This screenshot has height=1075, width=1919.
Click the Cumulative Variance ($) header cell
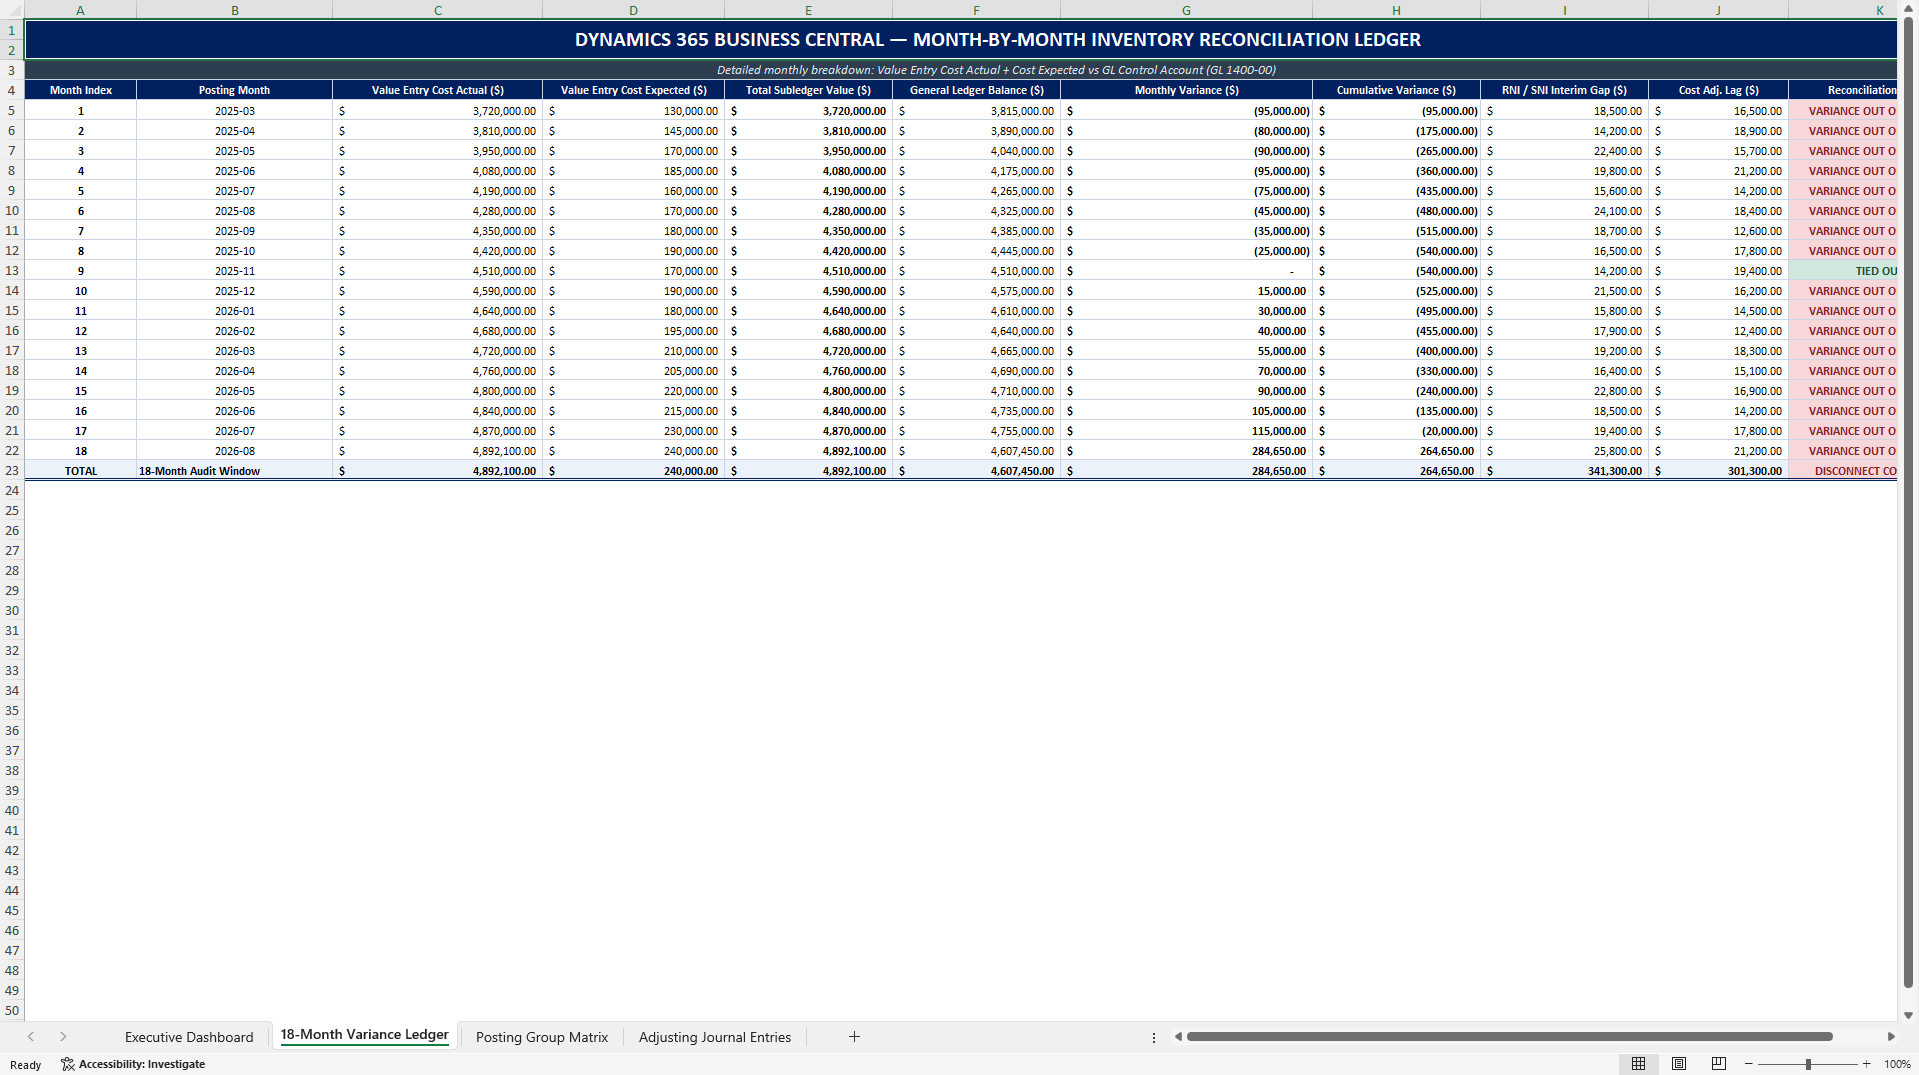click(x=1396, y=90)
